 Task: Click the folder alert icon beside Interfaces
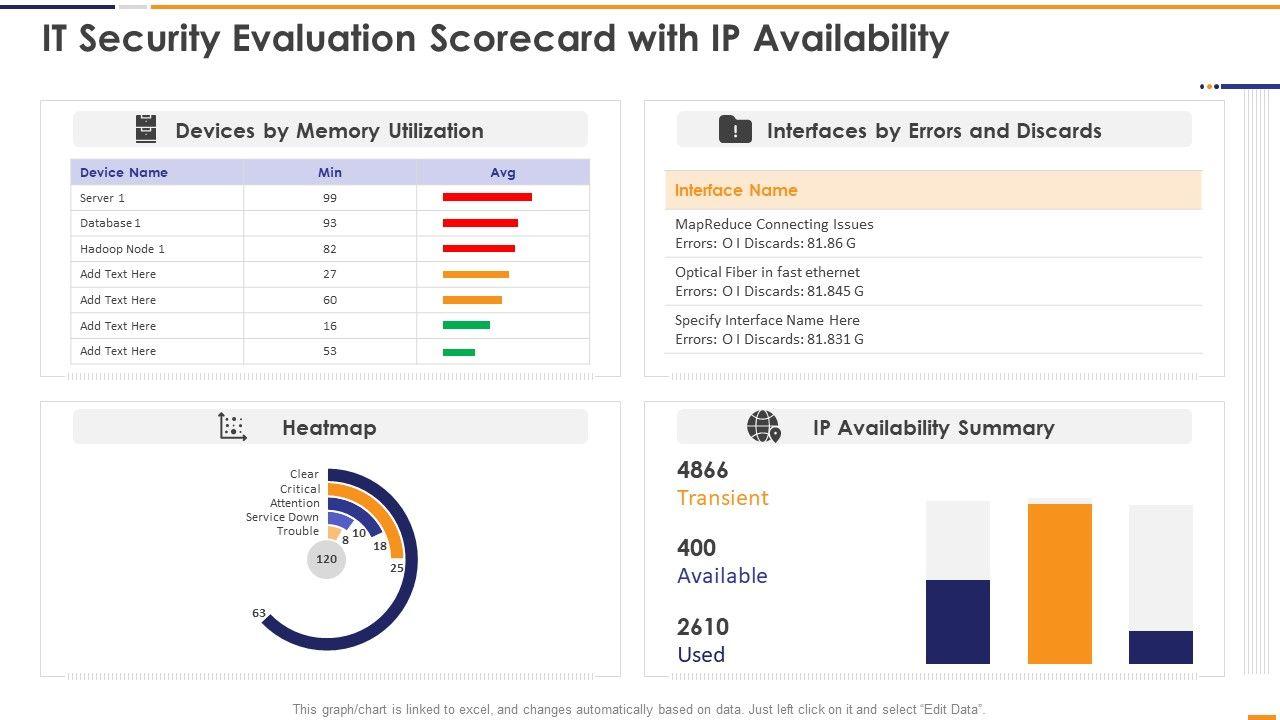click(735, 130)
